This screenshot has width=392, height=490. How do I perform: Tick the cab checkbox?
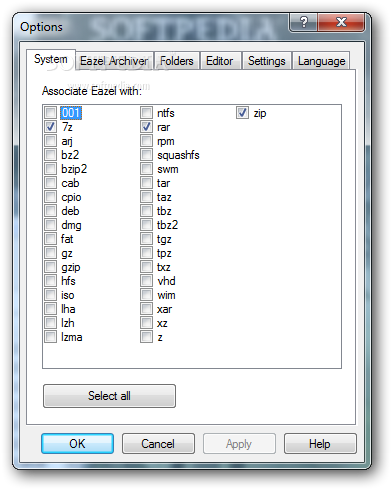(x=51, y=183)
